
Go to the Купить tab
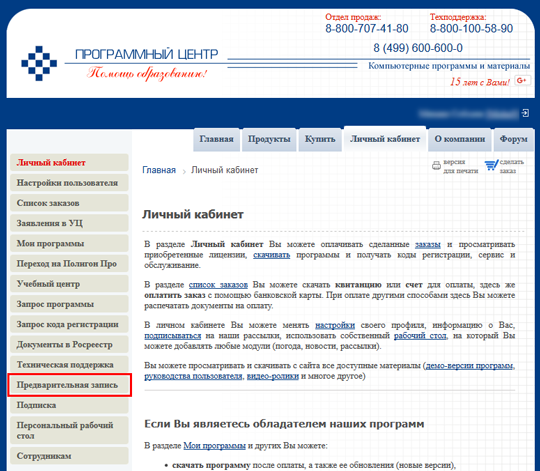(x=320, y=139)
